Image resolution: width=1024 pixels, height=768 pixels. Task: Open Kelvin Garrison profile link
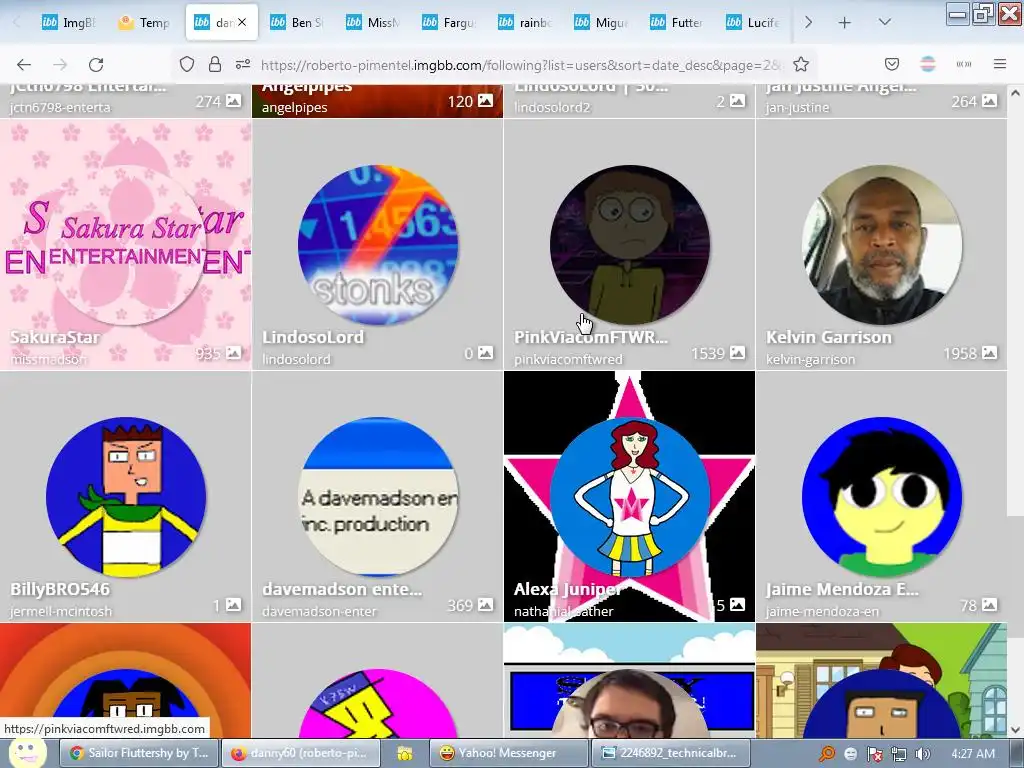(829, 338)
